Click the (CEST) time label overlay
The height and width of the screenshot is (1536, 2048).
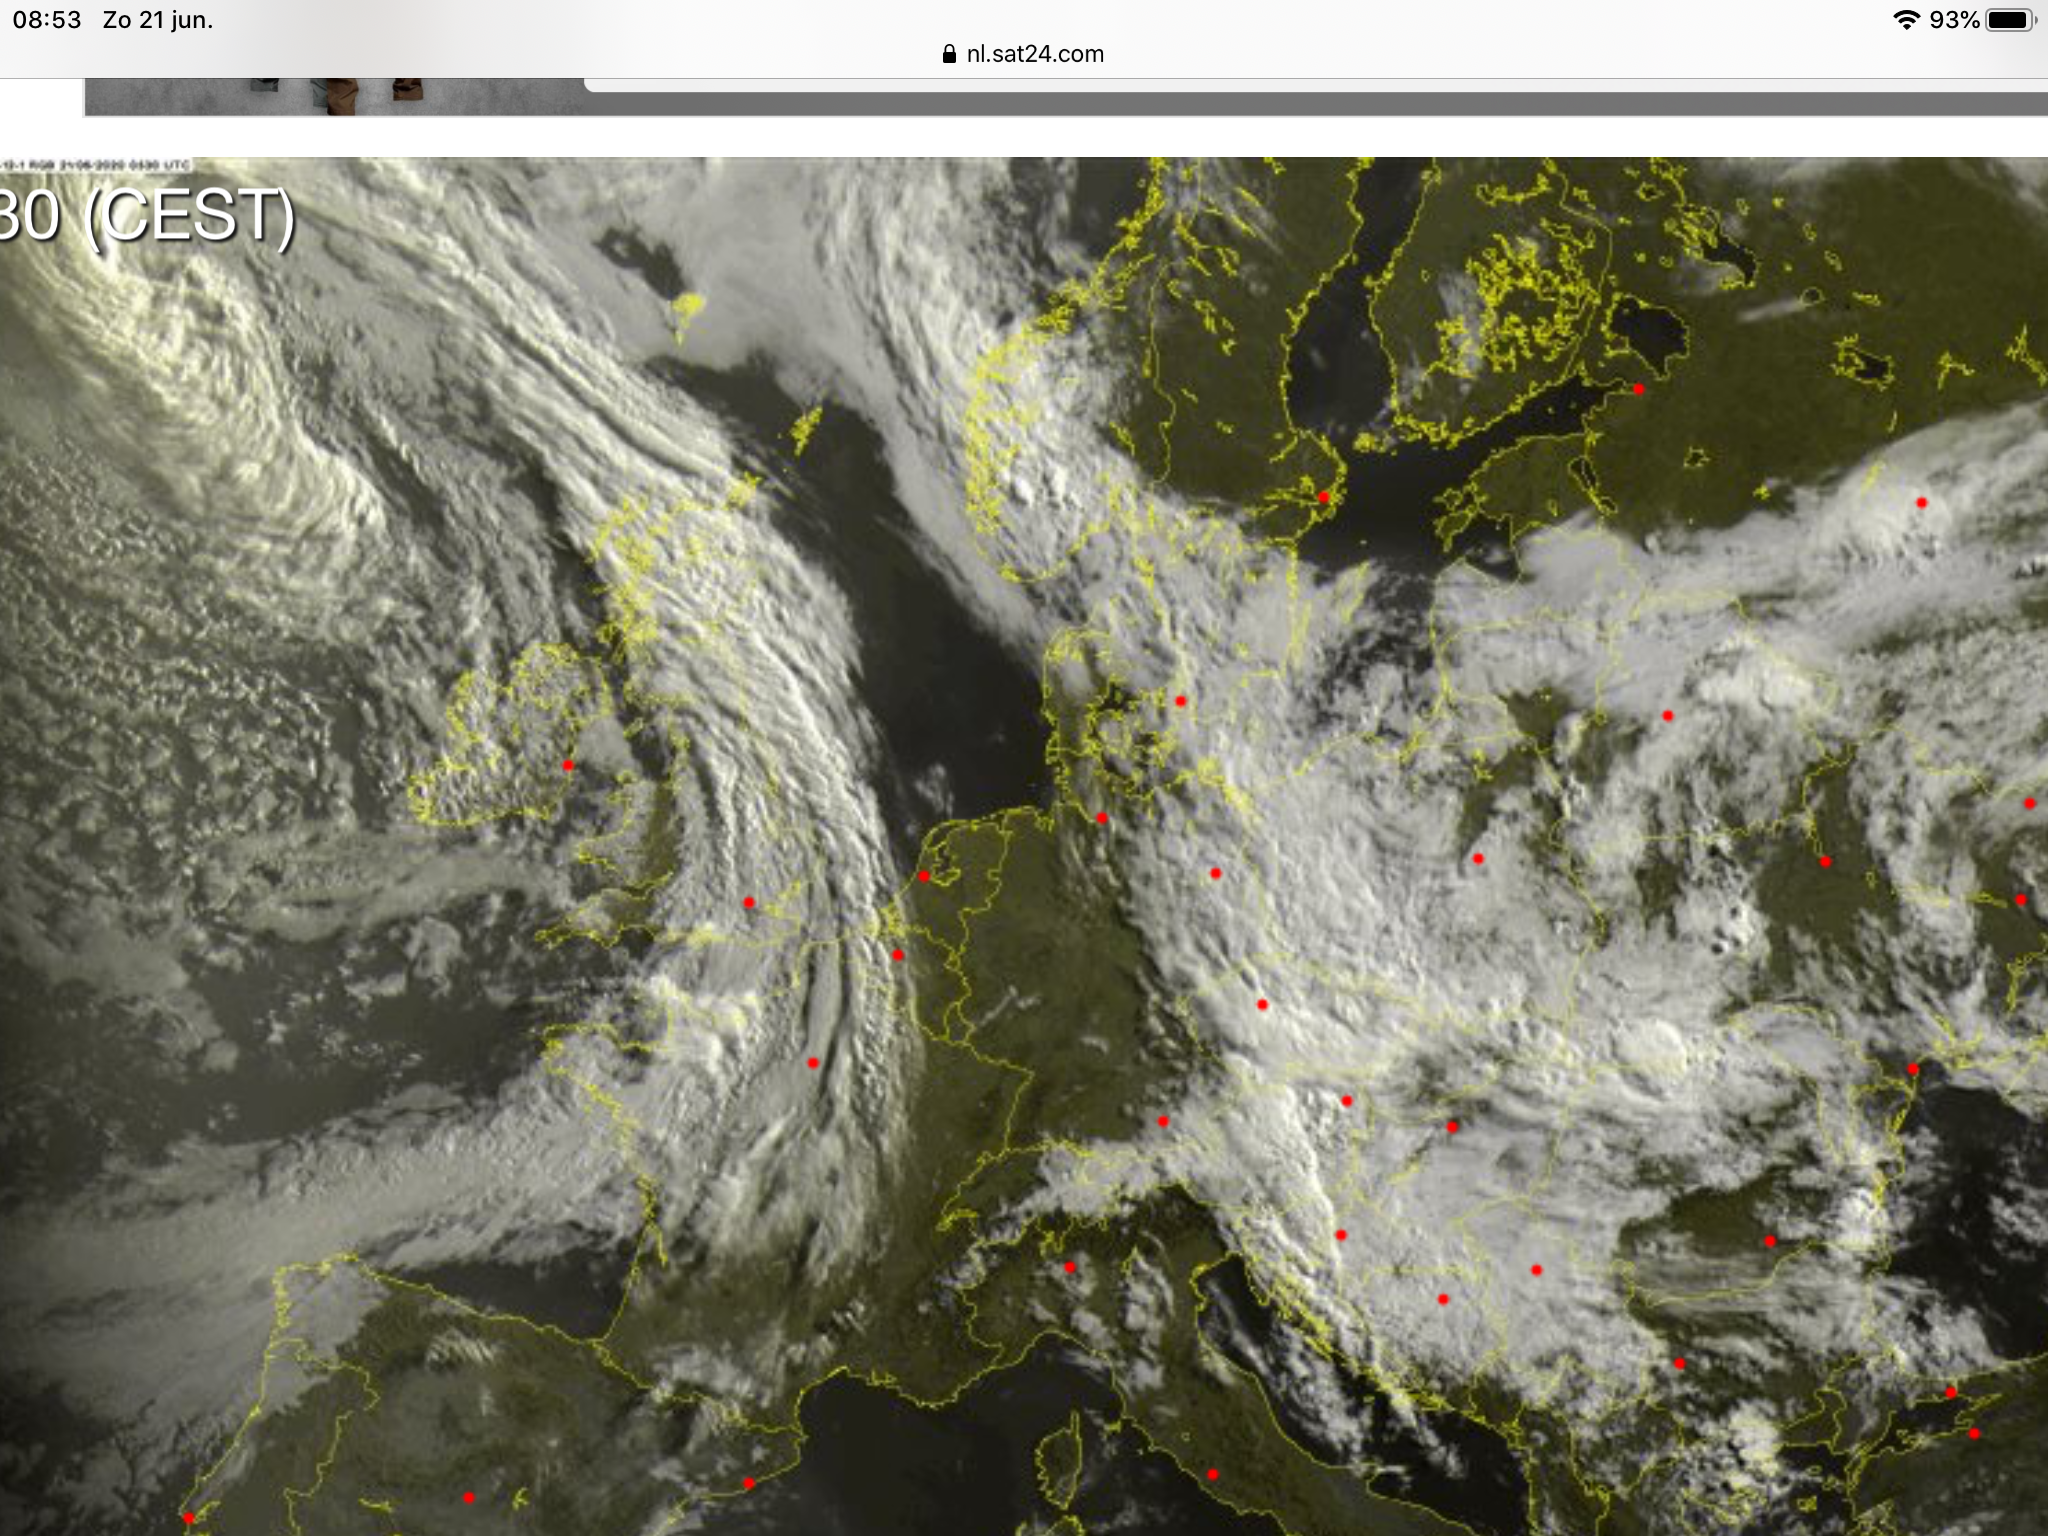190,217
